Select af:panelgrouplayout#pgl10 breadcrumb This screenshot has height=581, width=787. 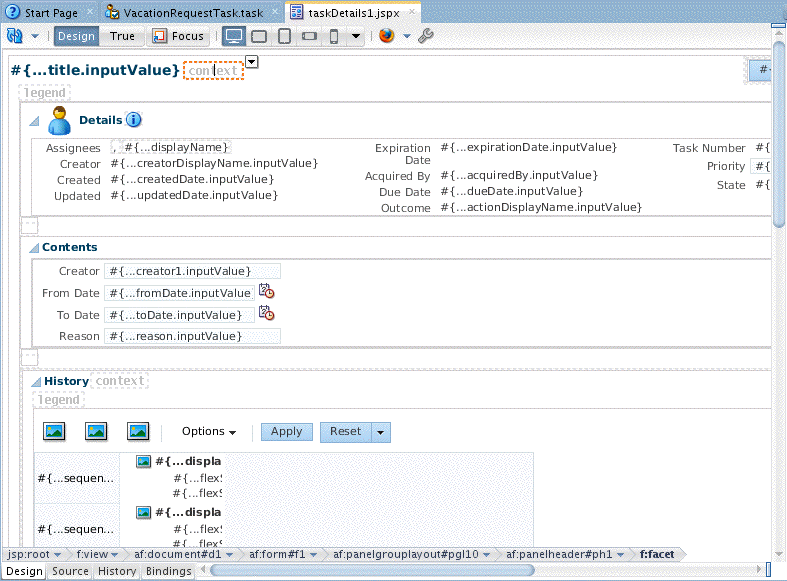(x=406, y=554)
